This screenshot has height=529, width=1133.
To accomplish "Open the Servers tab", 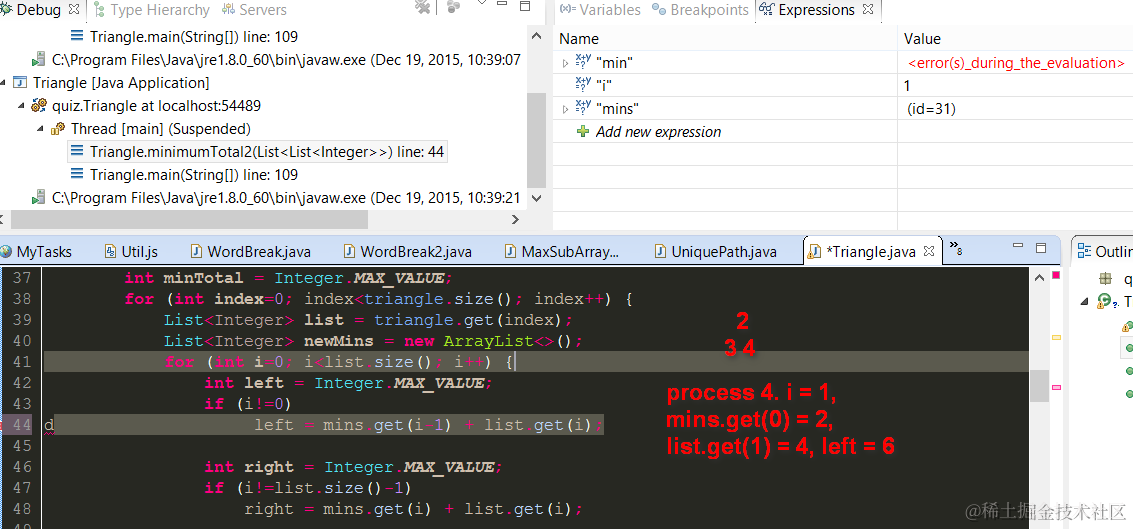I will pyautogui.click(x=254, y=10).
